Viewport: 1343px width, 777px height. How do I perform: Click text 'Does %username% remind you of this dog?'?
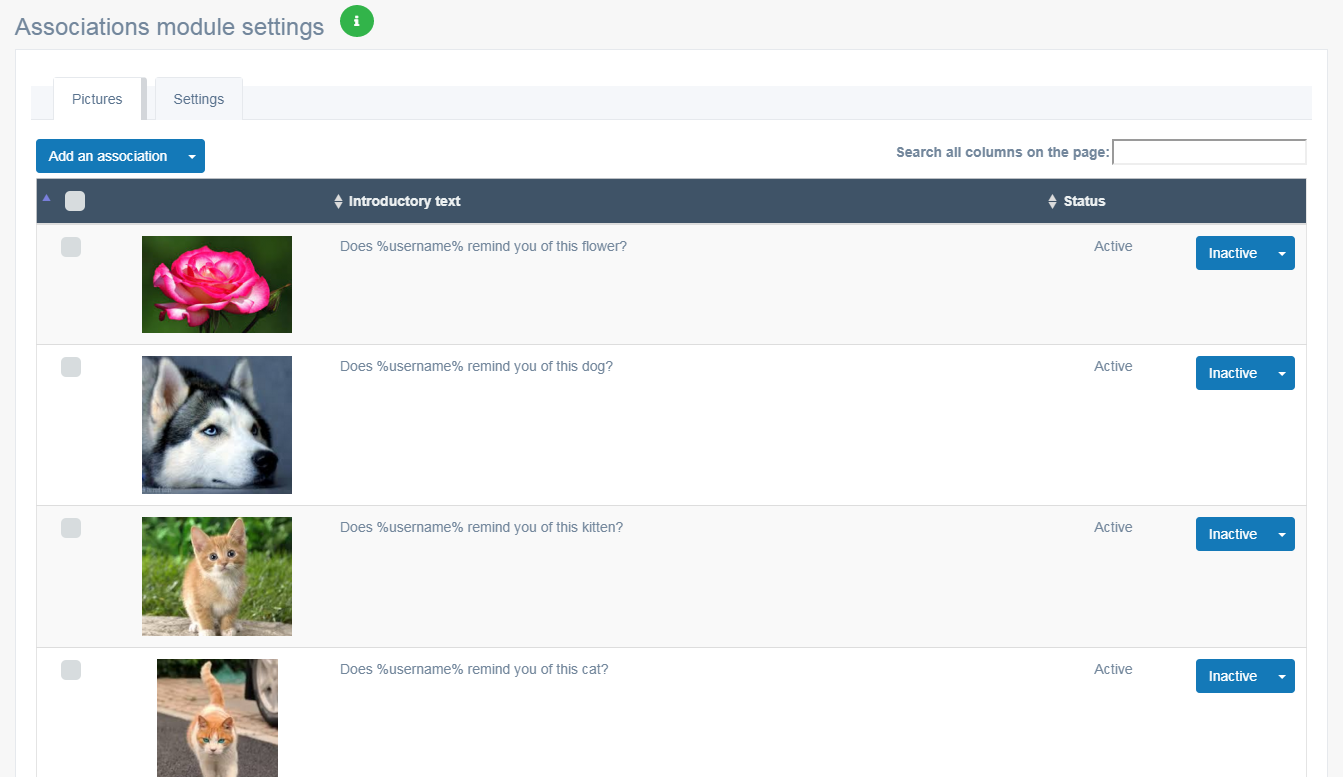click(476, 366)
